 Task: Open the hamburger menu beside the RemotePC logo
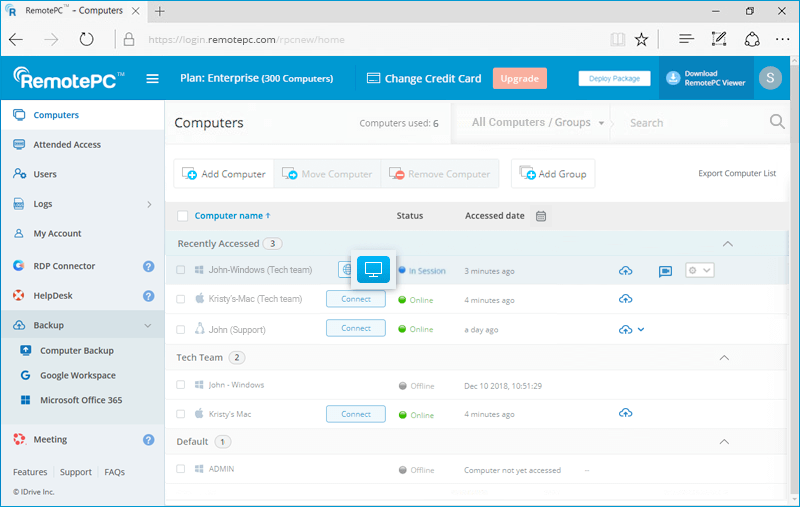point(153,79)
